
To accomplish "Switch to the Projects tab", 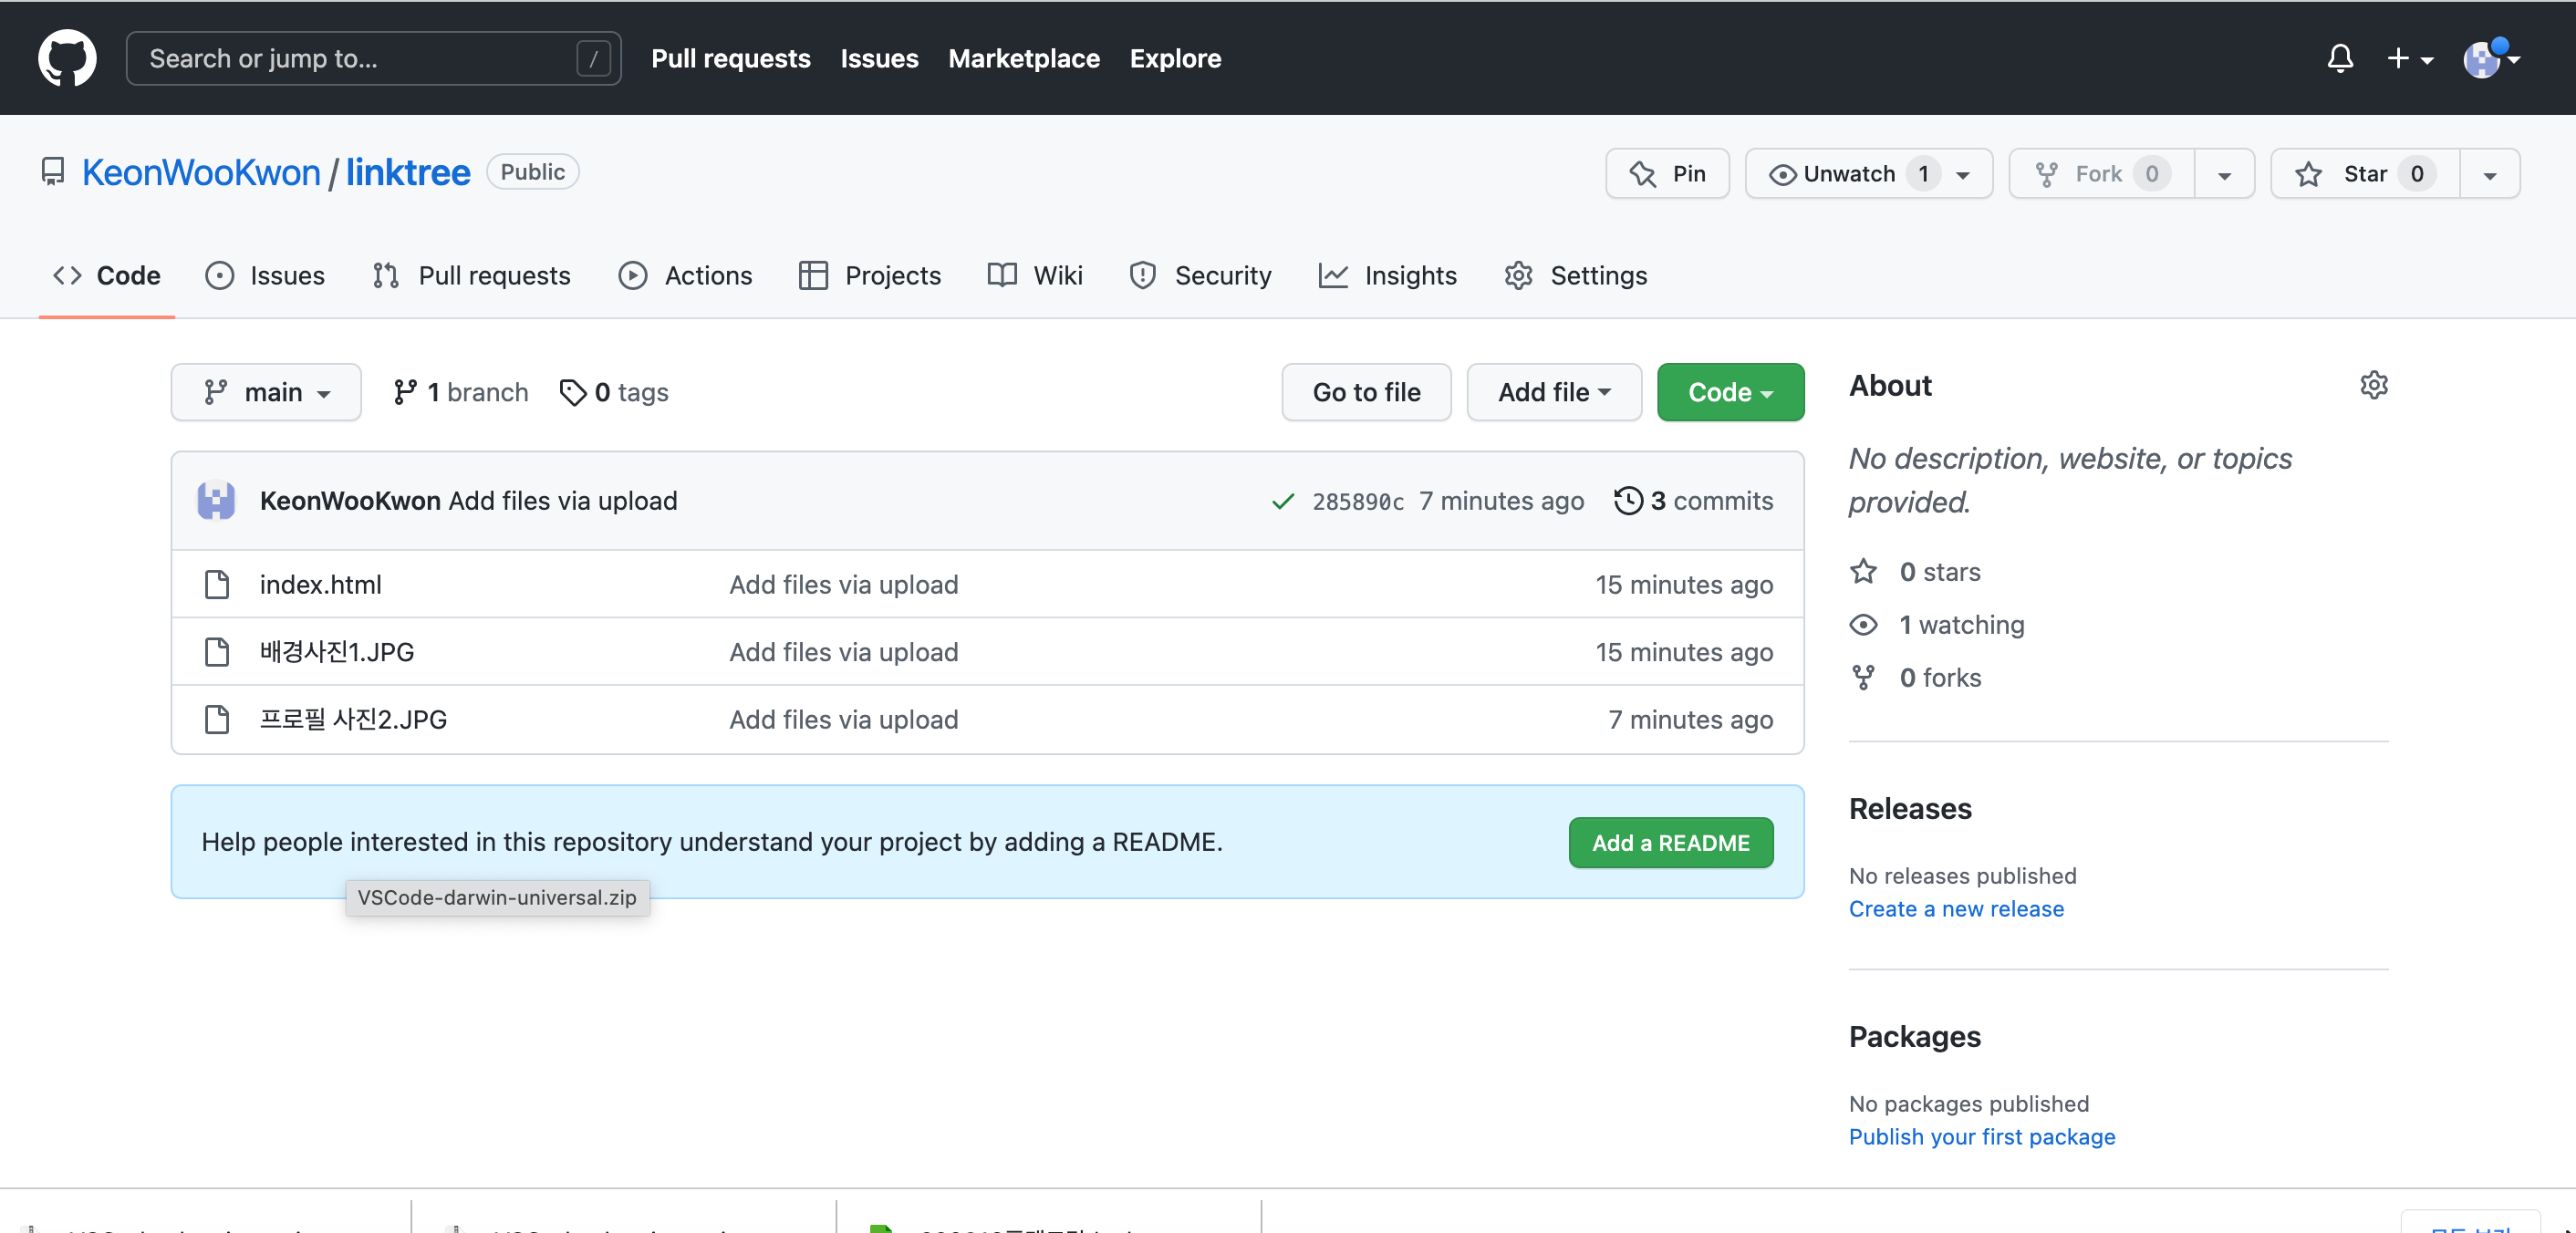I will tap(870, 275).
